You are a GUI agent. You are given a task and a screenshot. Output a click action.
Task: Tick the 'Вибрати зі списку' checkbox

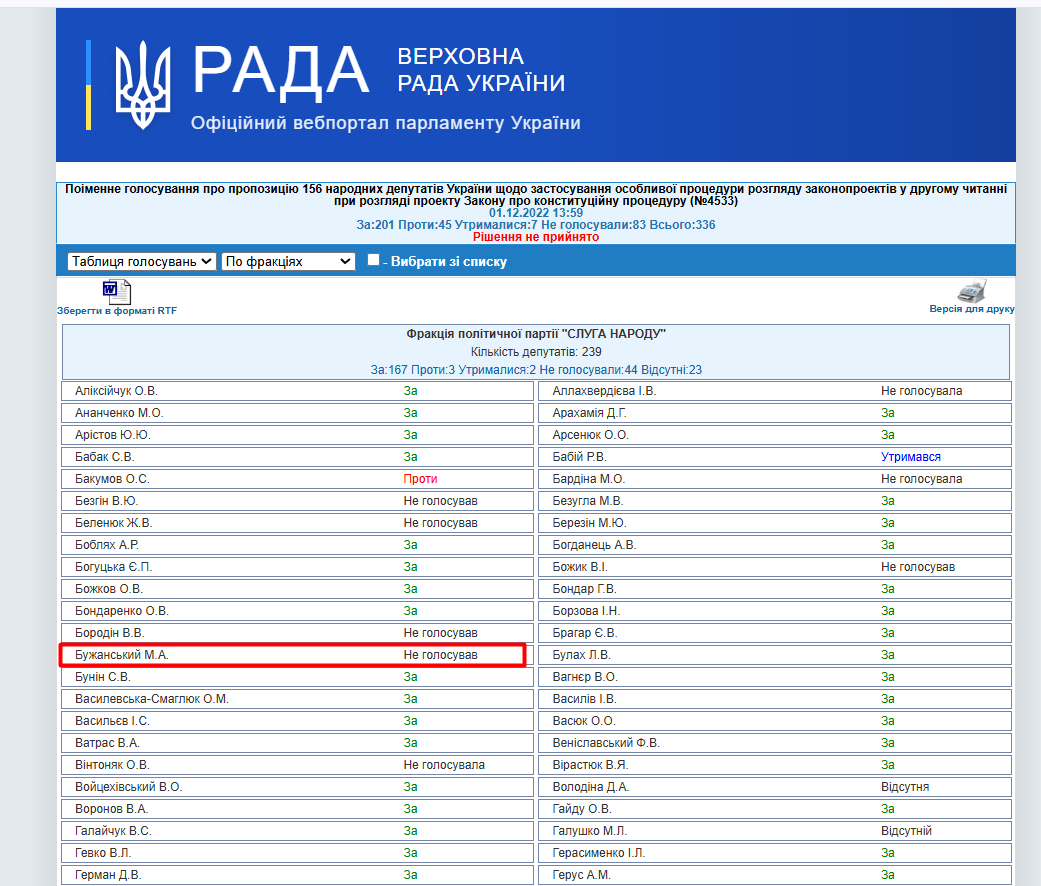pyautogui.click(x=374, y=260)
